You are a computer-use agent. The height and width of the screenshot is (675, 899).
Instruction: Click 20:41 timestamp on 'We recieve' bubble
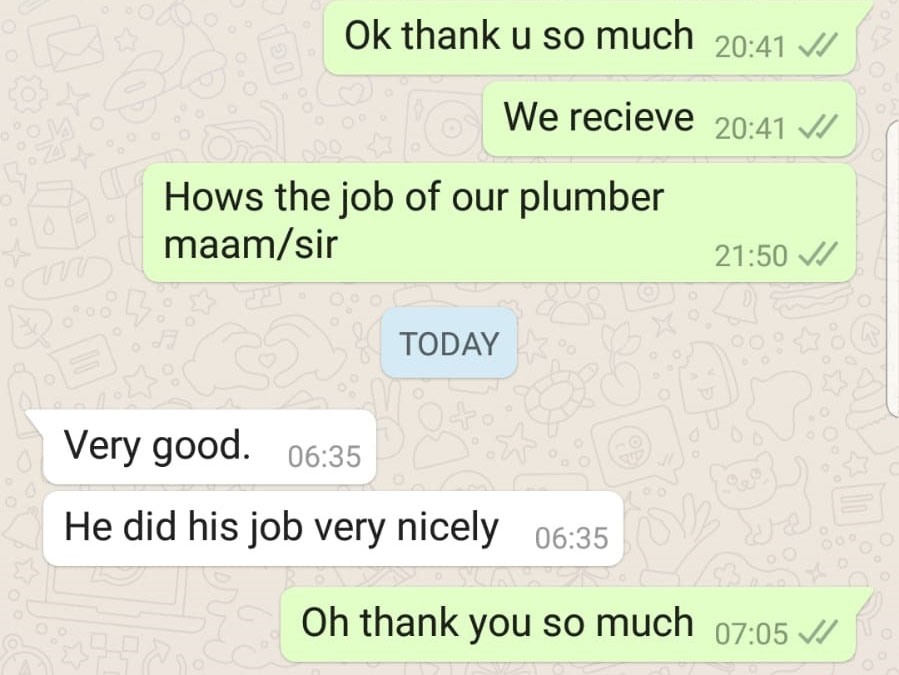[x=750, y=127]
